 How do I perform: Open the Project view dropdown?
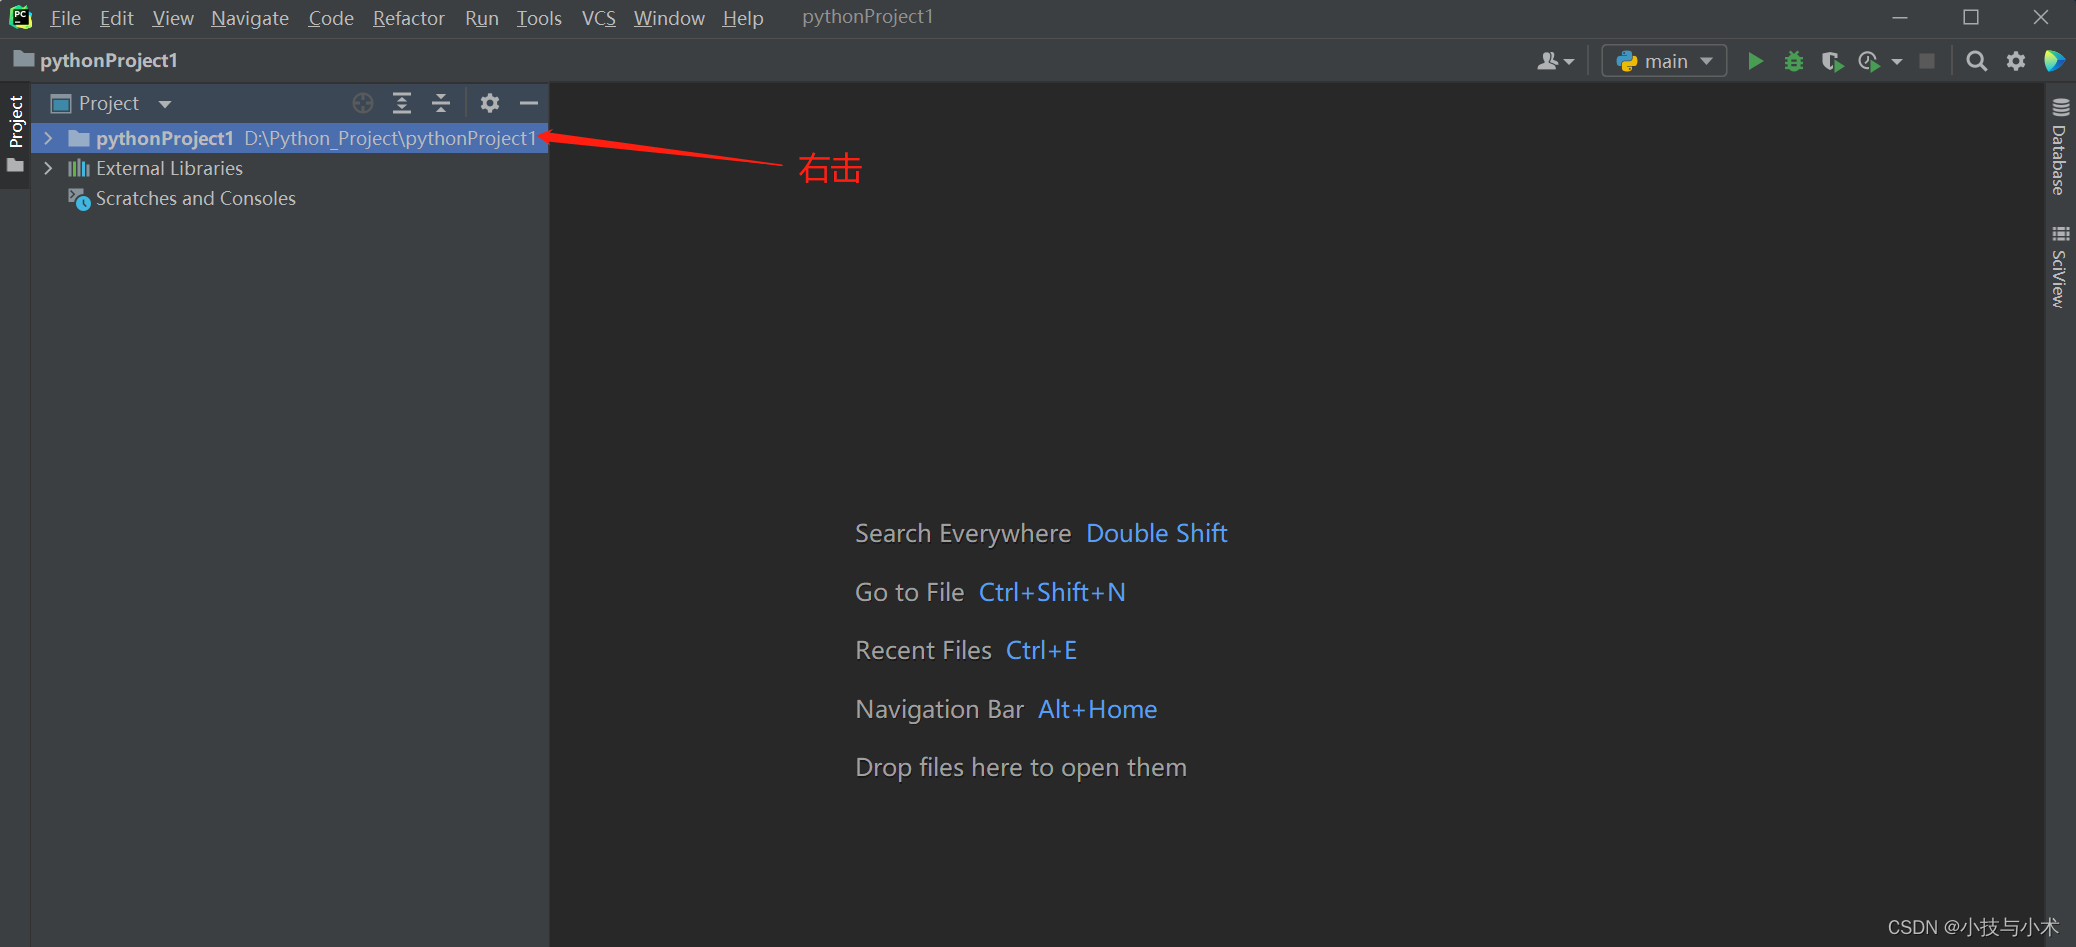(x=165, y=104)
